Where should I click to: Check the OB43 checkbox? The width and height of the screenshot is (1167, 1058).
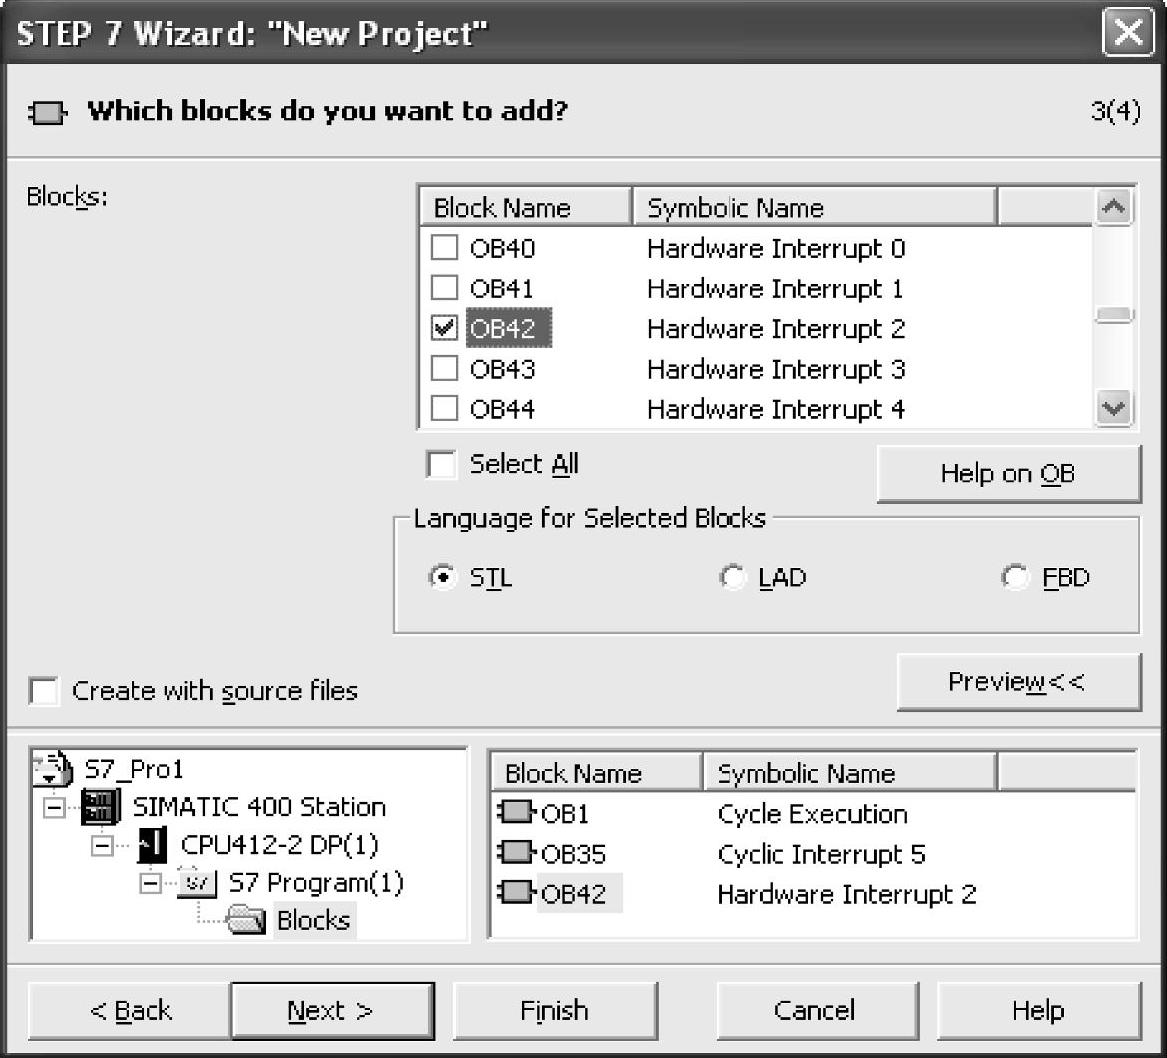pyautogui.click(x=444, y=368)
